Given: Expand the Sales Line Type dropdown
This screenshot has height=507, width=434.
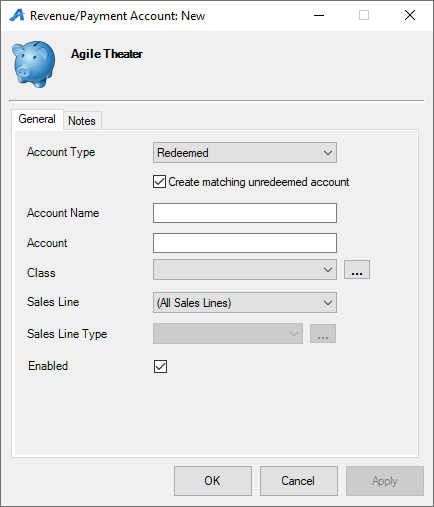Looking at the screenshot, I should click(x=228, y=333).
